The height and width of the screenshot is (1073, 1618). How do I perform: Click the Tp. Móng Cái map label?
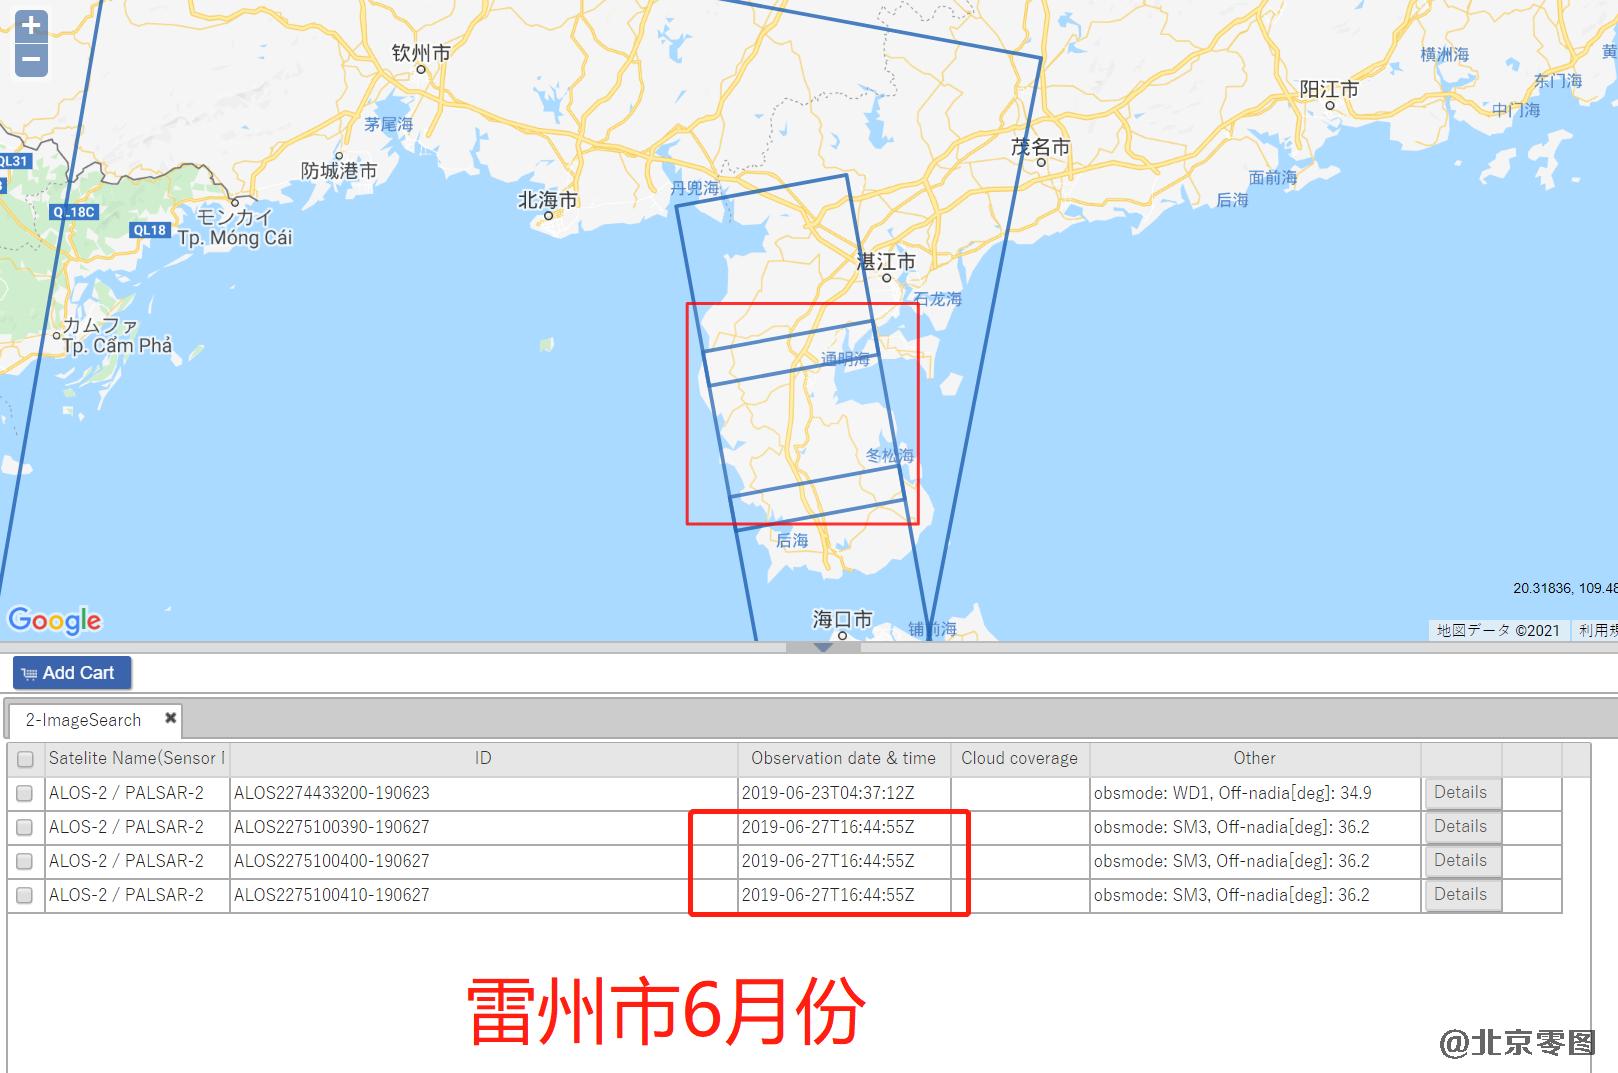pos(235,238)
